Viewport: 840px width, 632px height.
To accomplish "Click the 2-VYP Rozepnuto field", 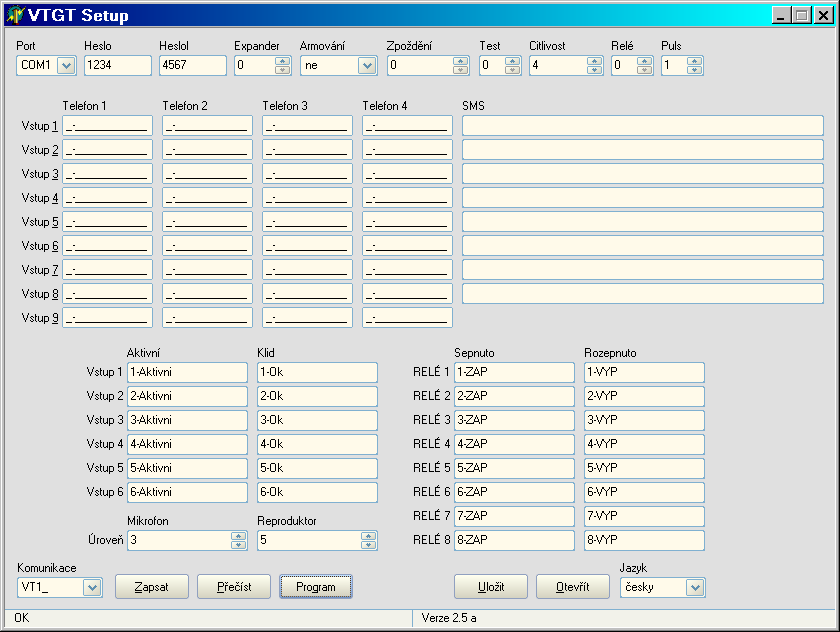I will tap(644, 396).
